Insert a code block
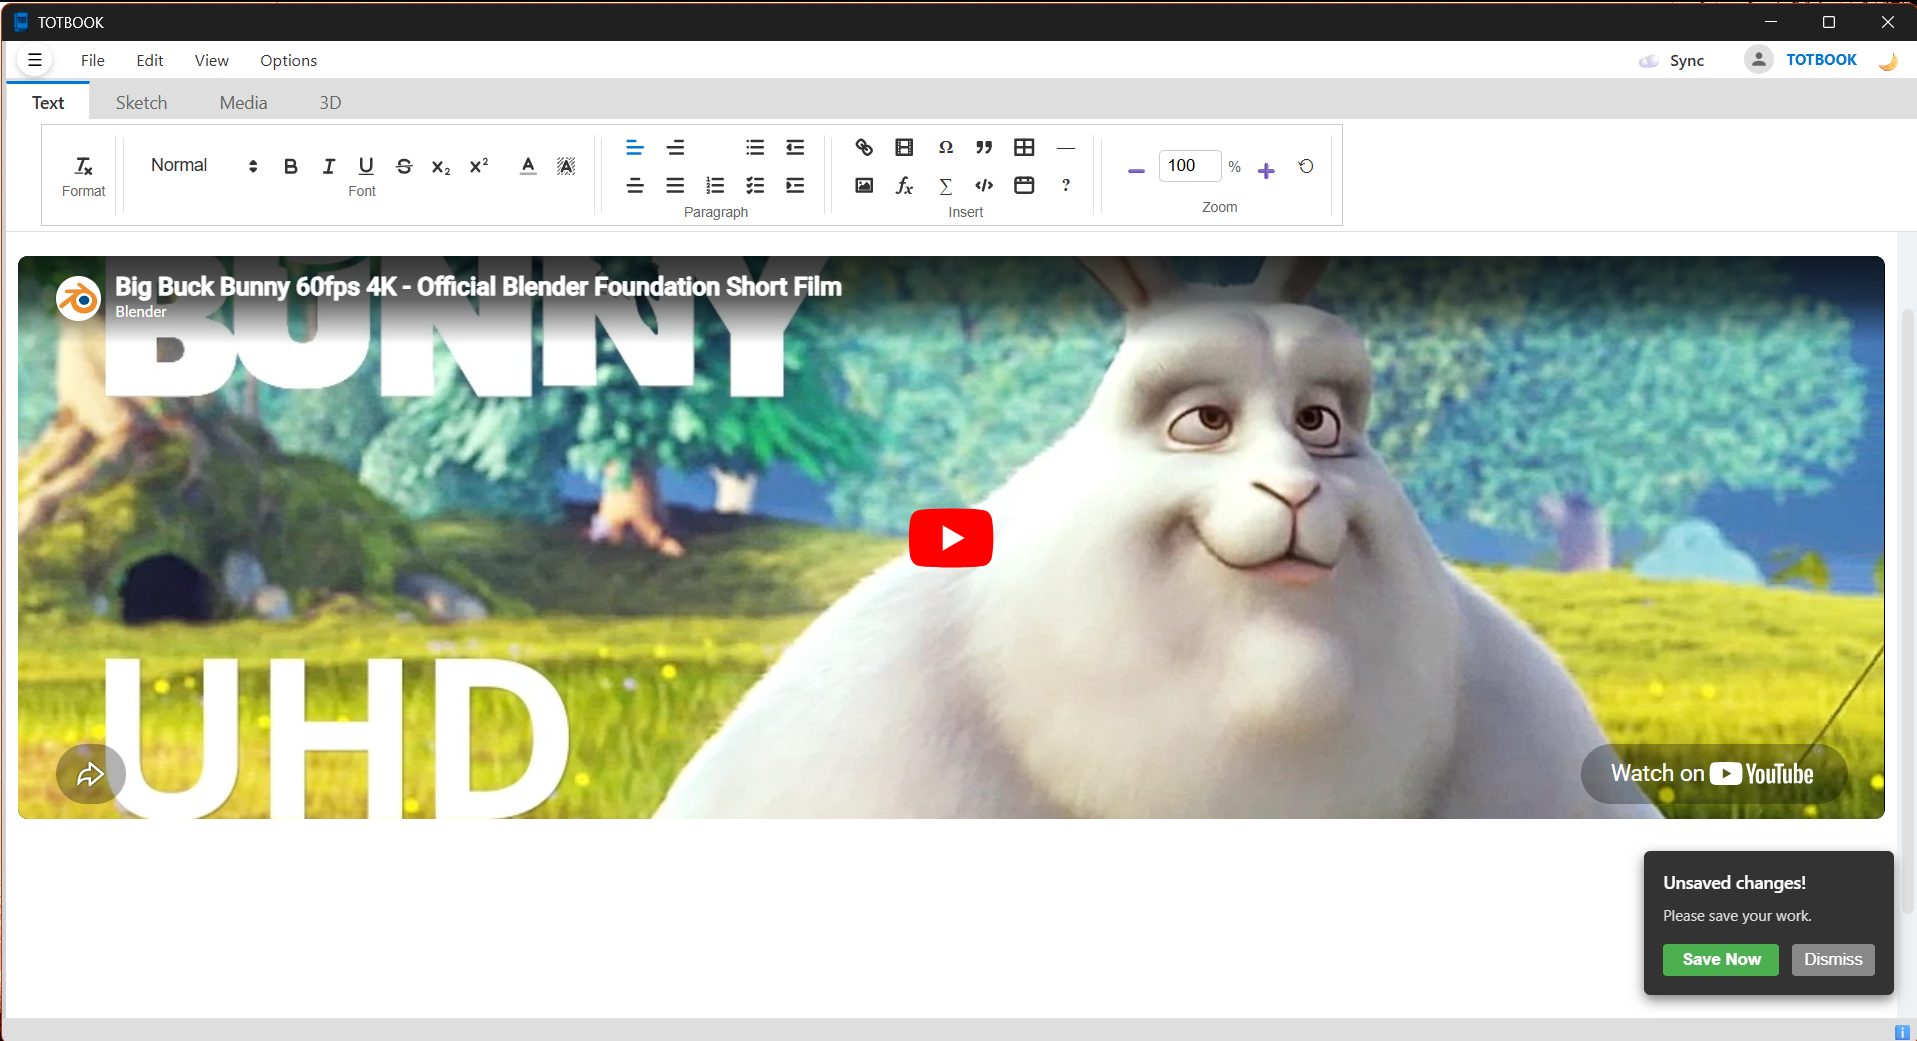The image size is (1917, 1041). [984, 186]
